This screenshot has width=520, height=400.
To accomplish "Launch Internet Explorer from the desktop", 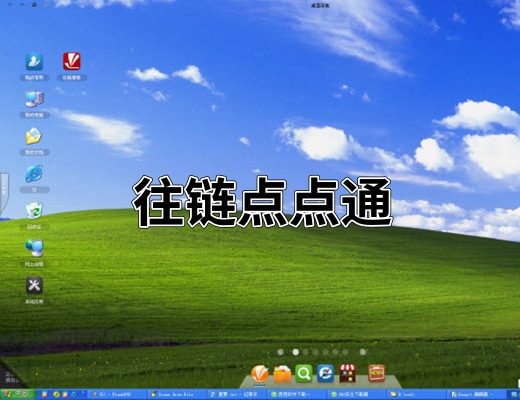I will coord(34,173).
